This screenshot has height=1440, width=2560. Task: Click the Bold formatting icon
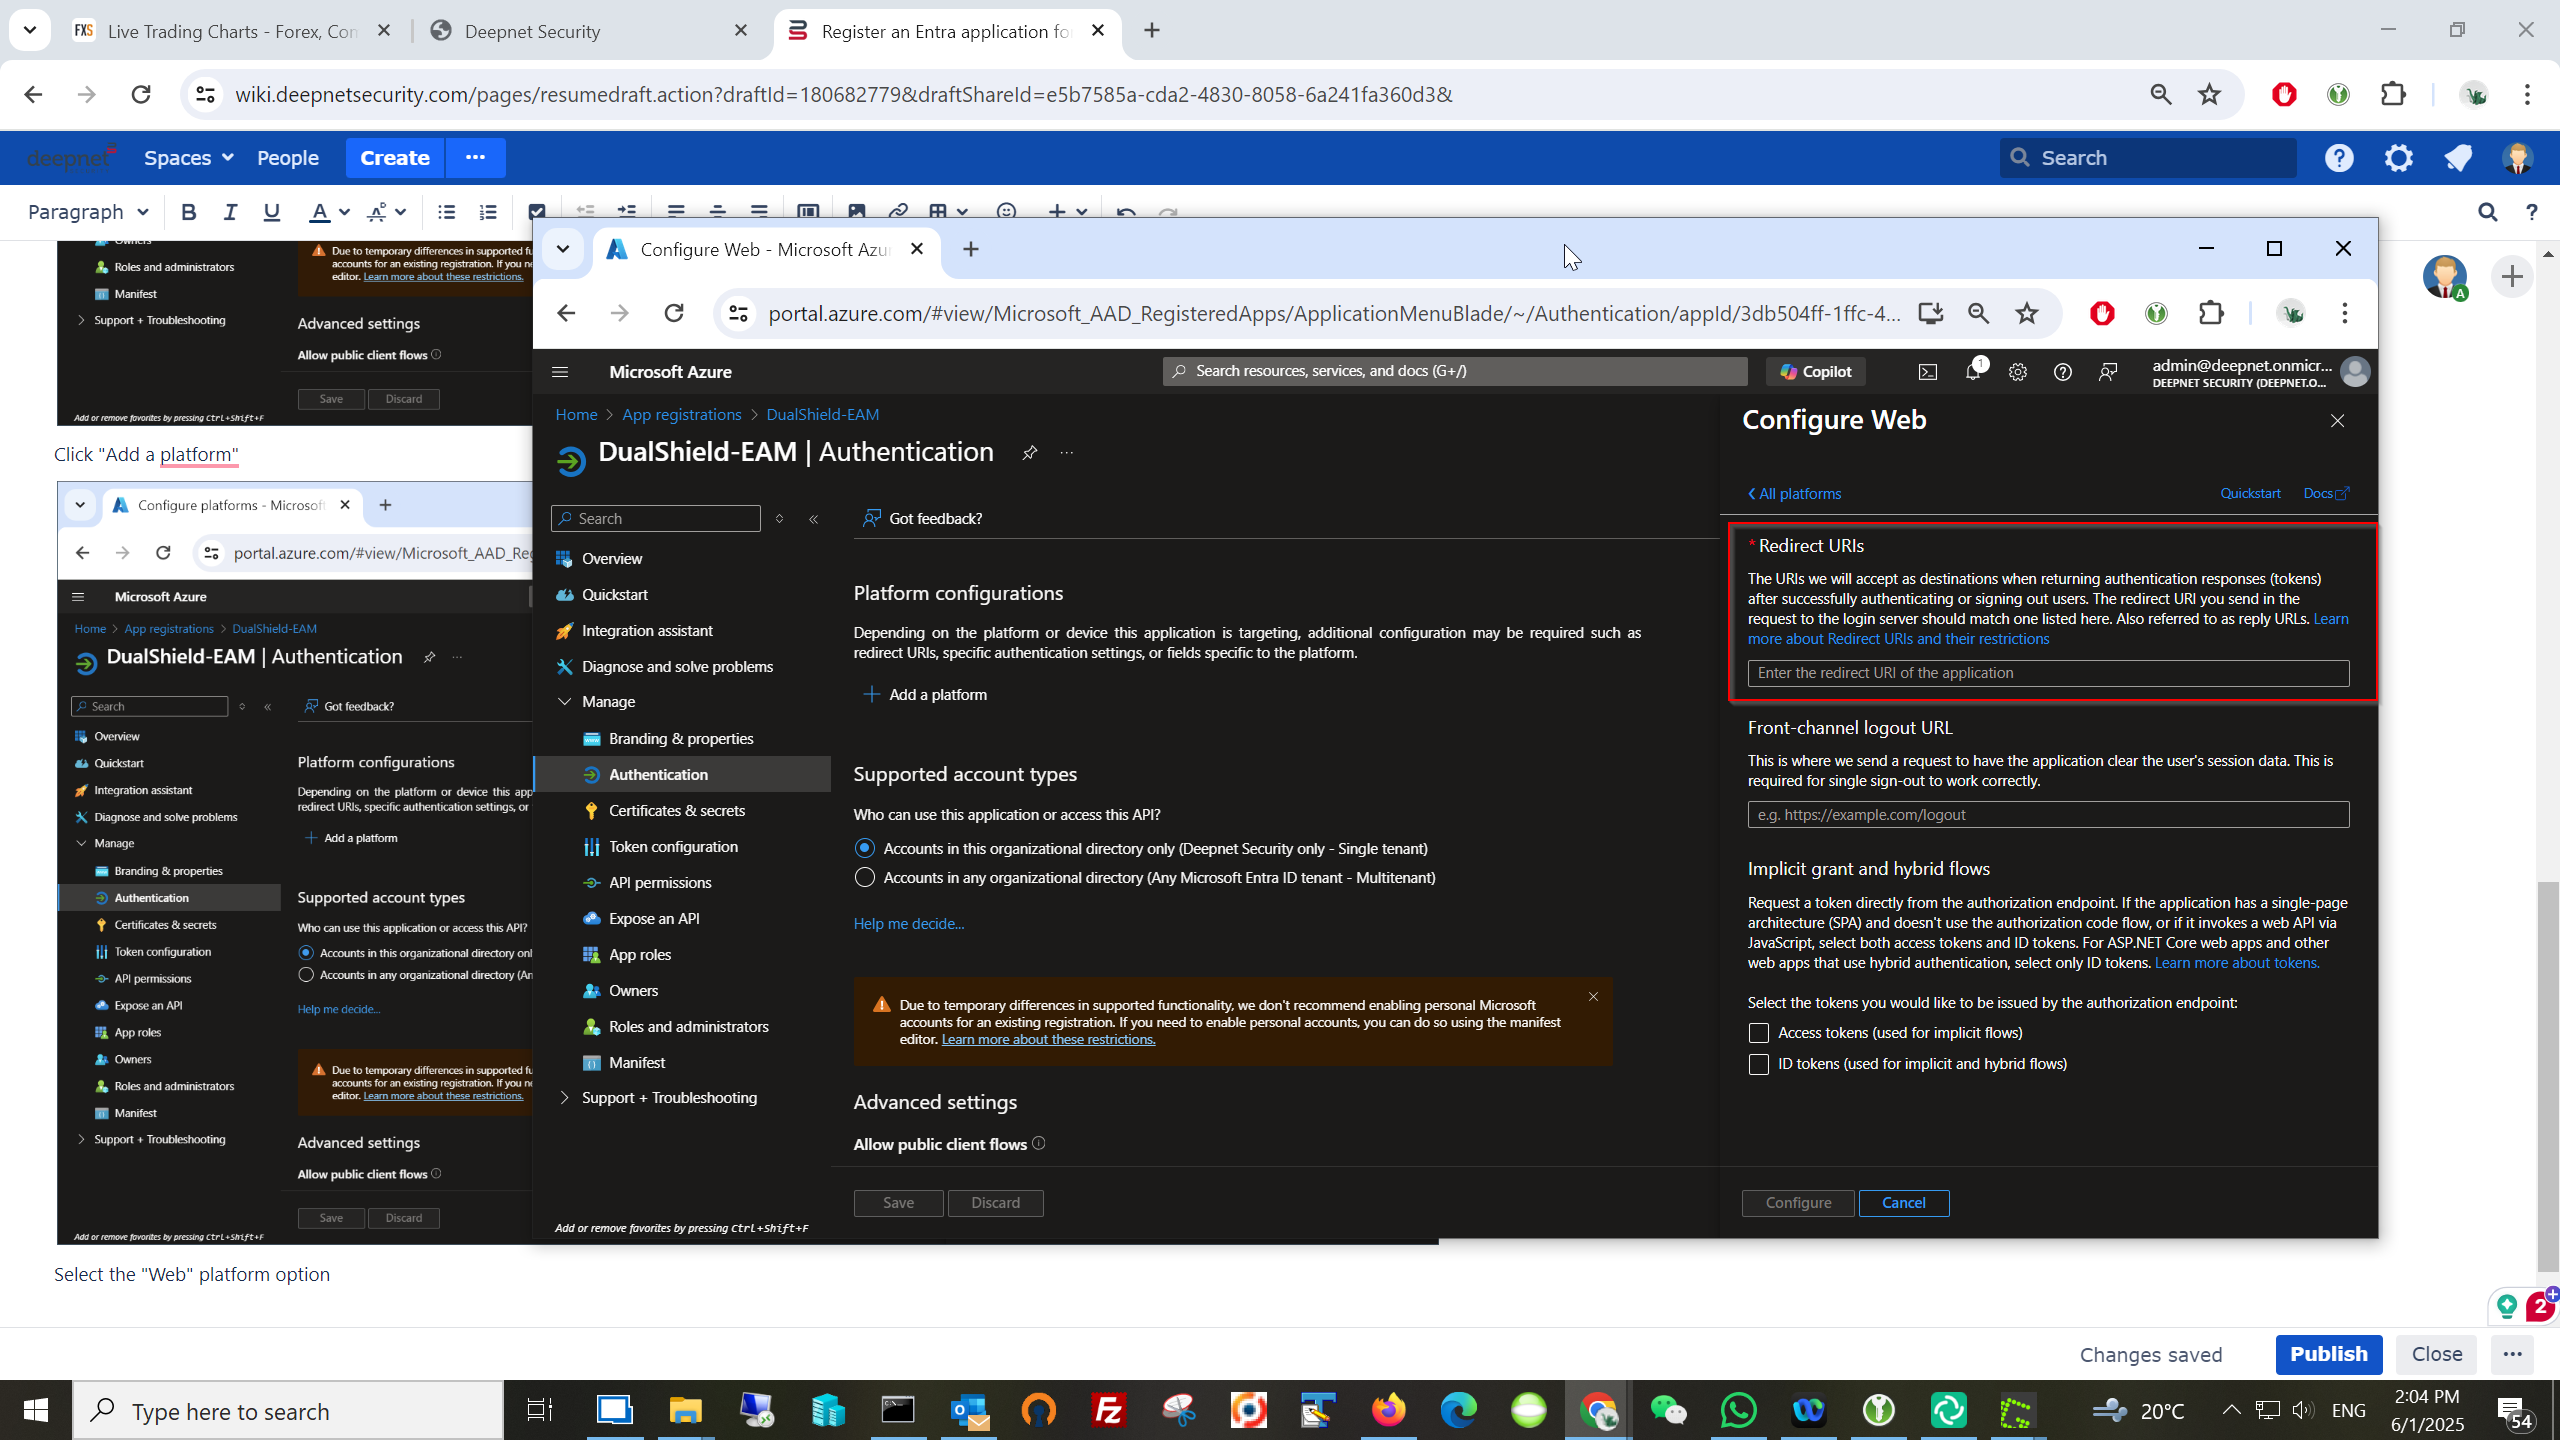(188, 212)
